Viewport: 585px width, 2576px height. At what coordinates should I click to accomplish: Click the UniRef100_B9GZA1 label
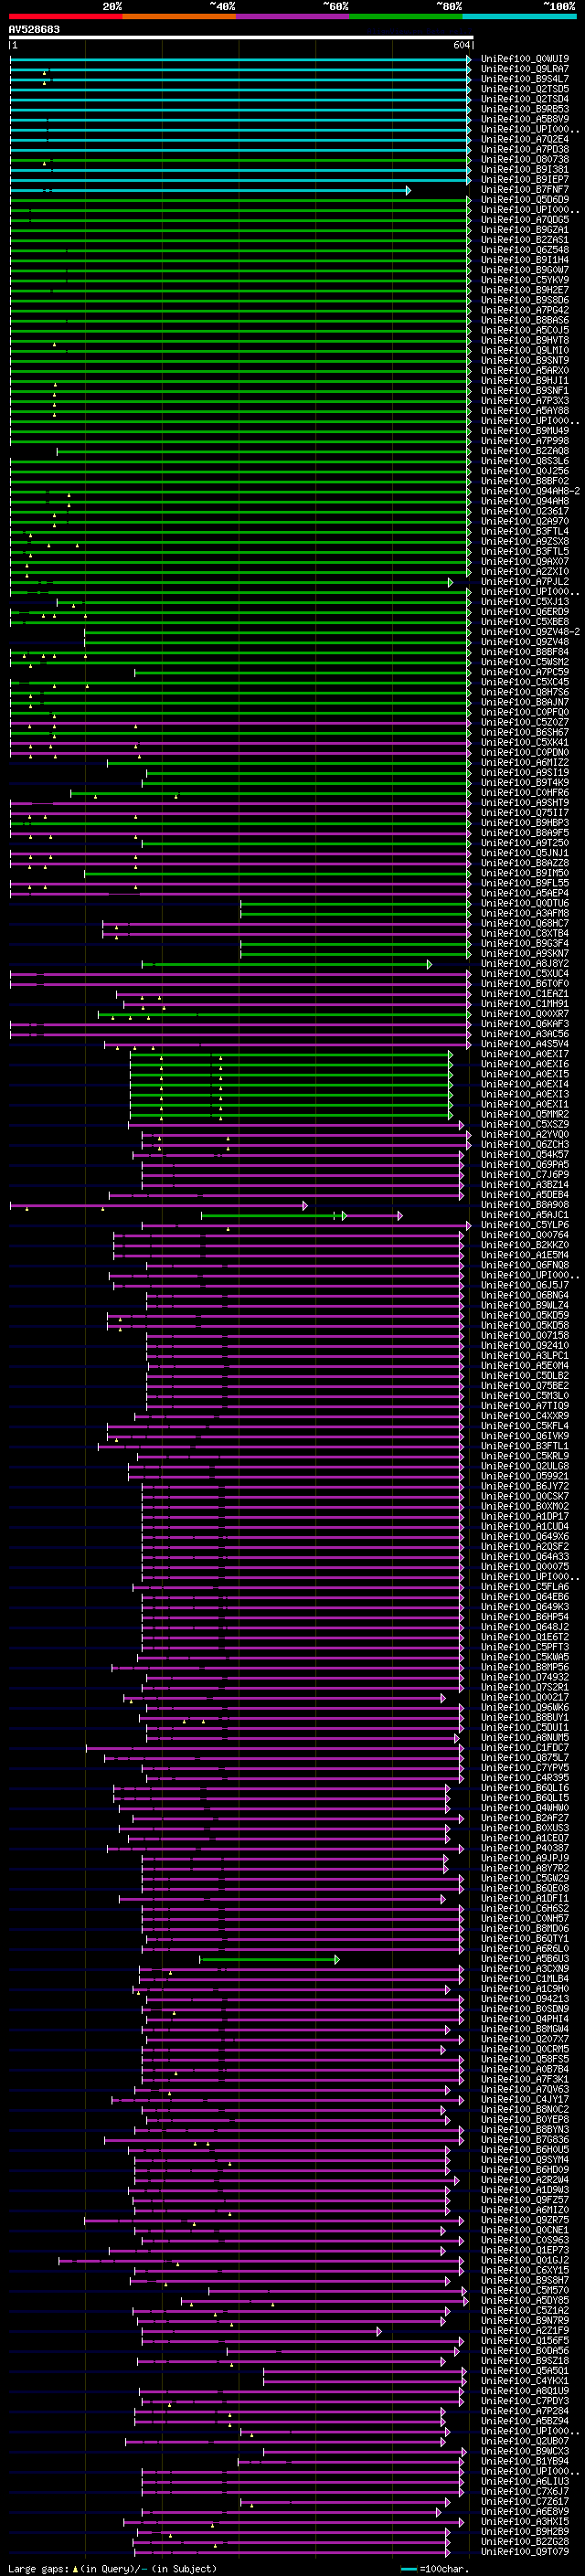(525, 230)
